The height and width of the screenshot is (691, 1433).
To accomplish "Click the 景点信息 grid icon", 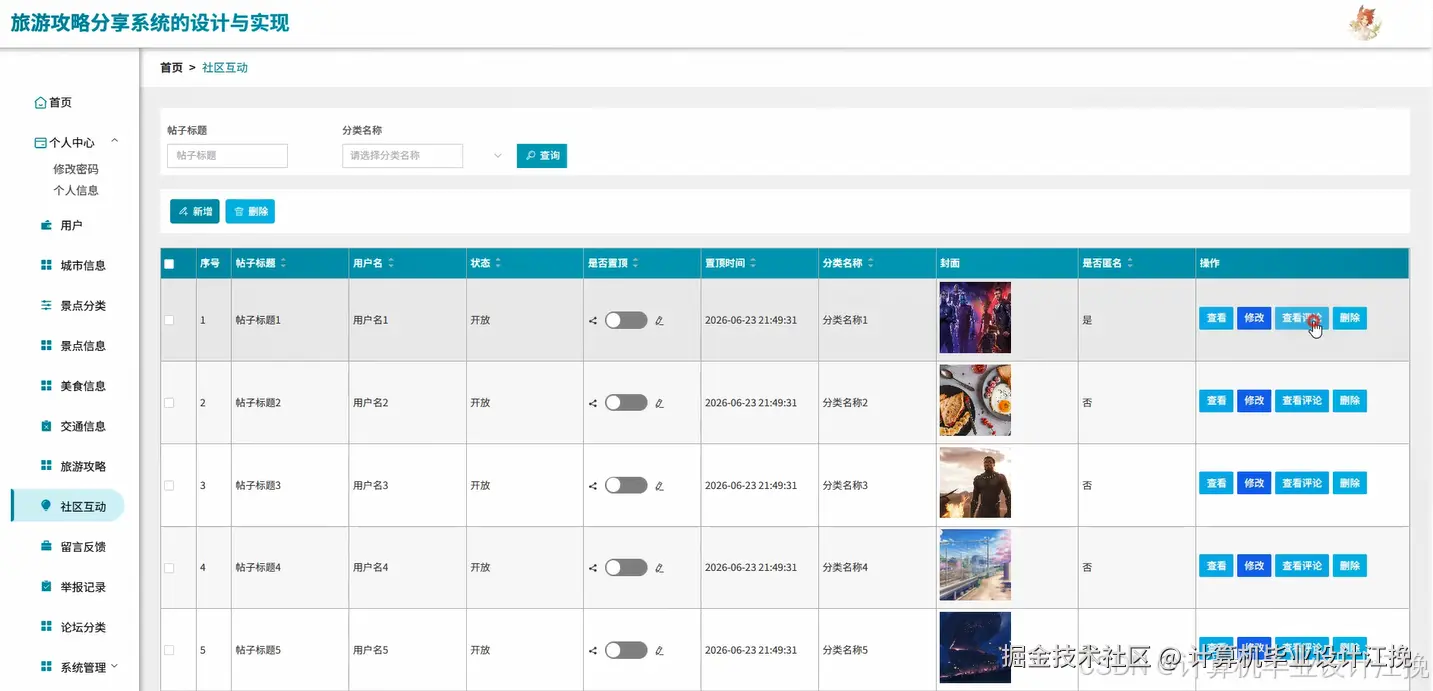I will coord(46,345).
